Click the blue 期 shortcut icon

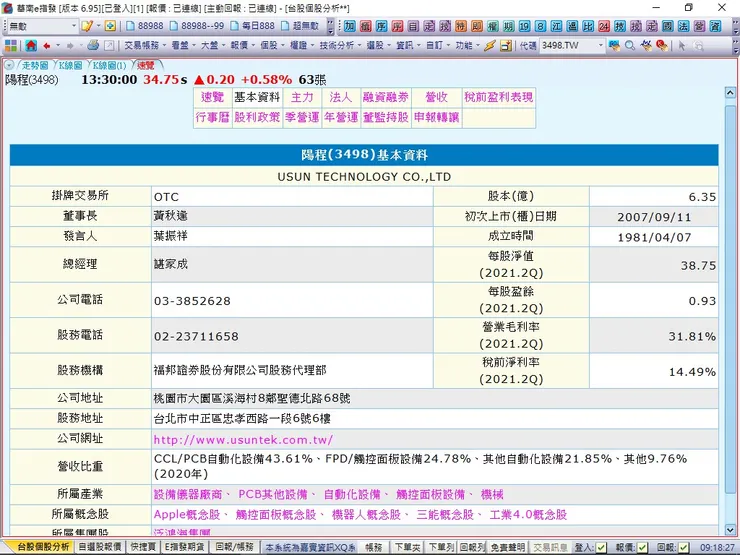click(508, 26)
